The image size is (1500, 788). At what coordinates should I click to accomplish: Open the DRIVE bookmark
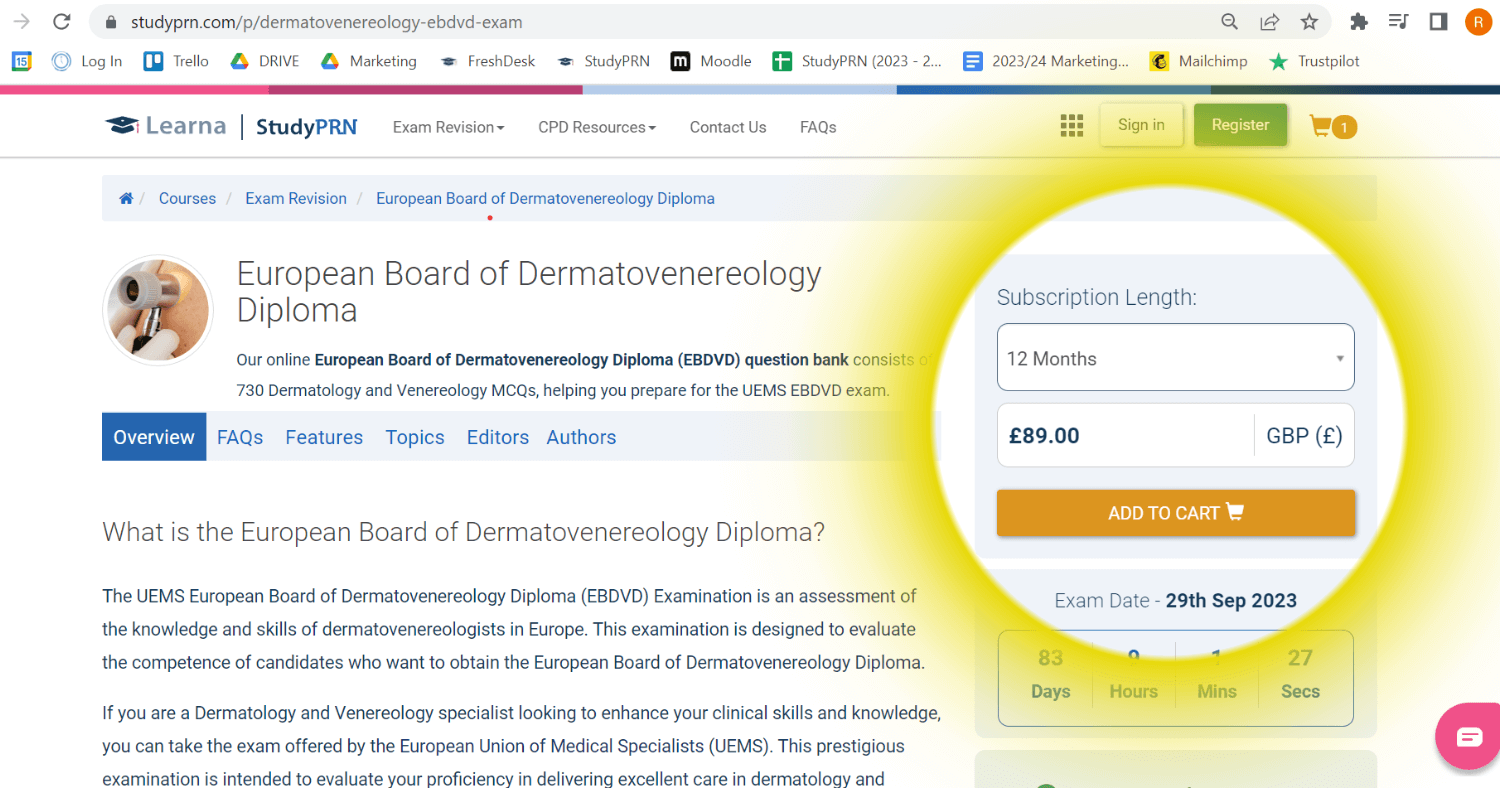(265, 61)
